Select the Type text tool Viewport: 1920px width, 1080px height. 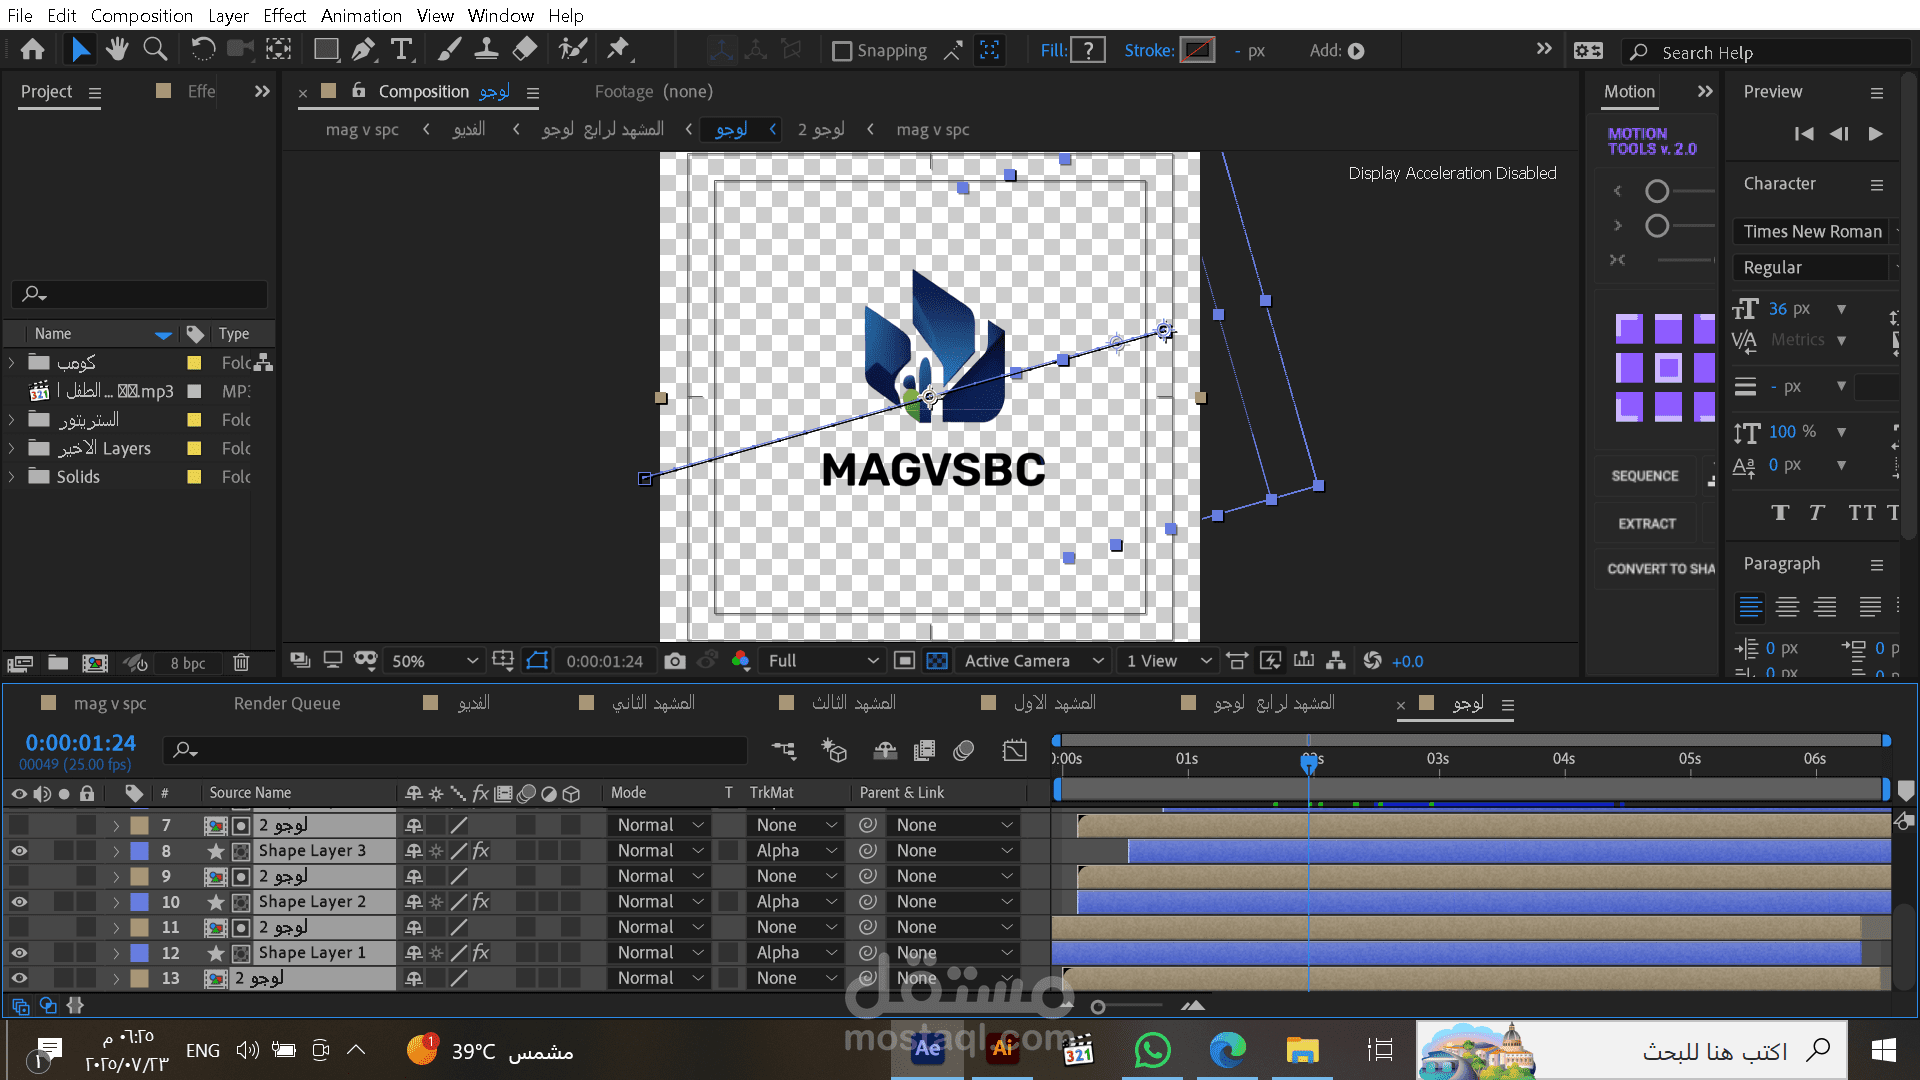[x=402, y=49]
